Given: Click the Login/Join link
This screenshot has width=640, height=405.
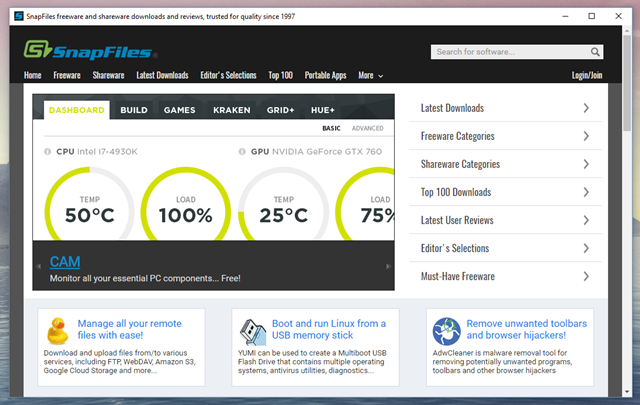Looking at the screenshot, I should point(587,76).
